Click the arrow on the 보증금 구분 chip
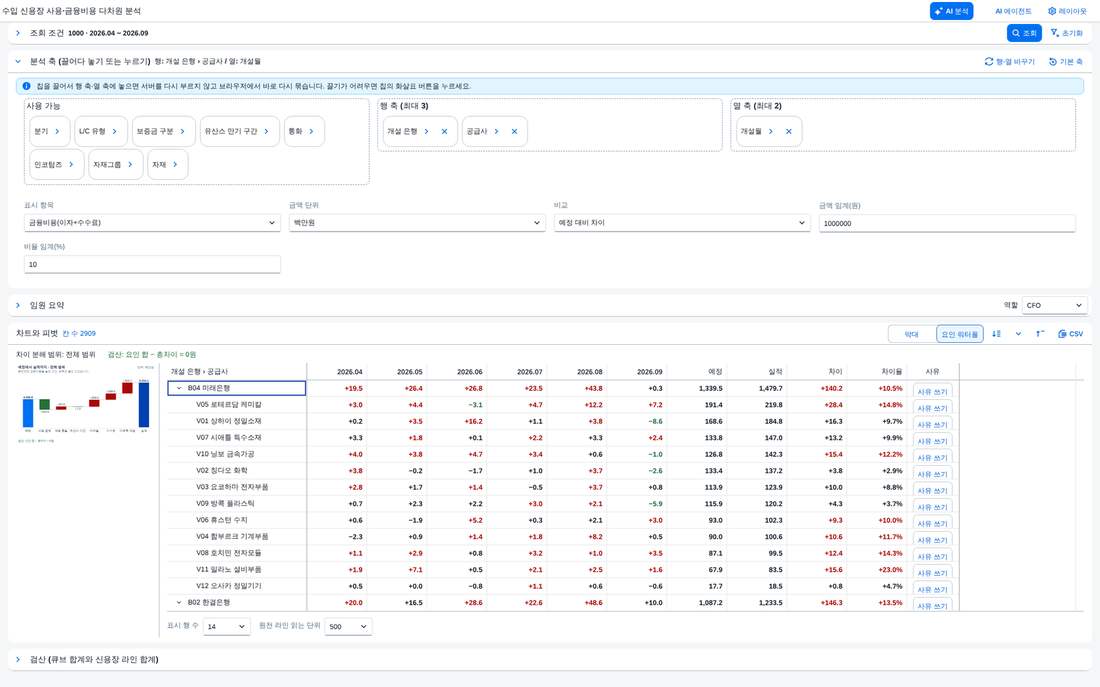 (182, 131)
